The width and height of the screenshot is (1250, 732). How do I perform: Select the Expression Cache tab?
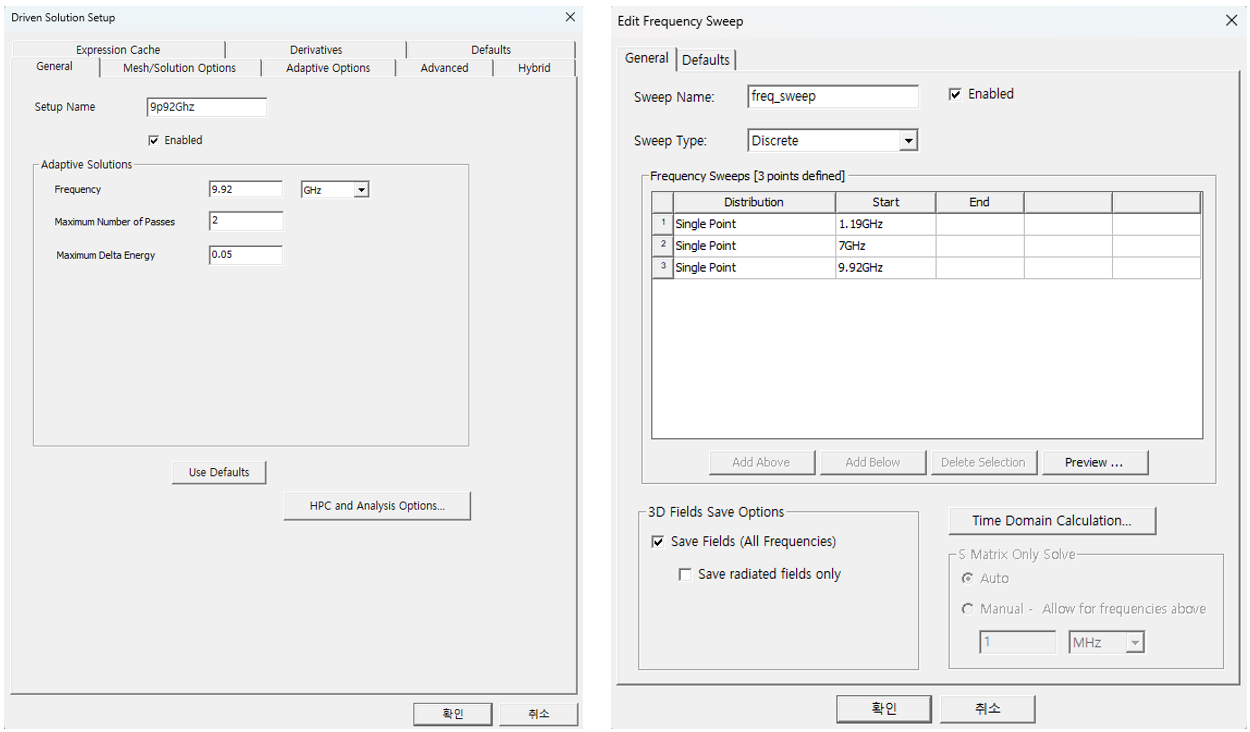click(x=118, y=50)
